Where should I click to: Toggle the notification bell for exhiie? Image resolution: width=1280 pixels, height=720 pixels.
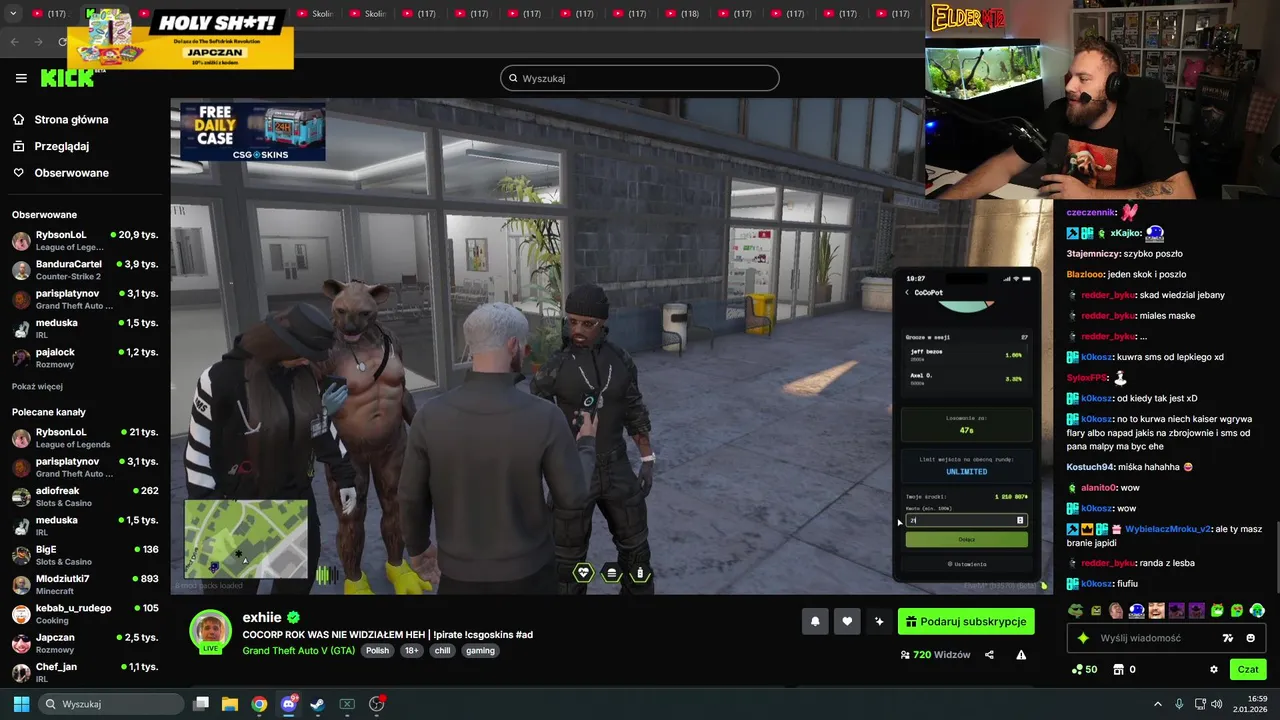coord(815,622)
